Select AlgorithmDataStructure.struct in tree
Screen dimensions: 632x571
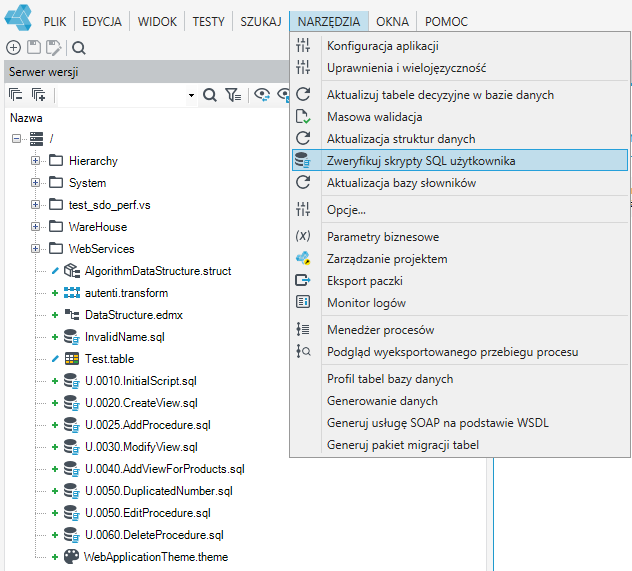tap(158, 271)
